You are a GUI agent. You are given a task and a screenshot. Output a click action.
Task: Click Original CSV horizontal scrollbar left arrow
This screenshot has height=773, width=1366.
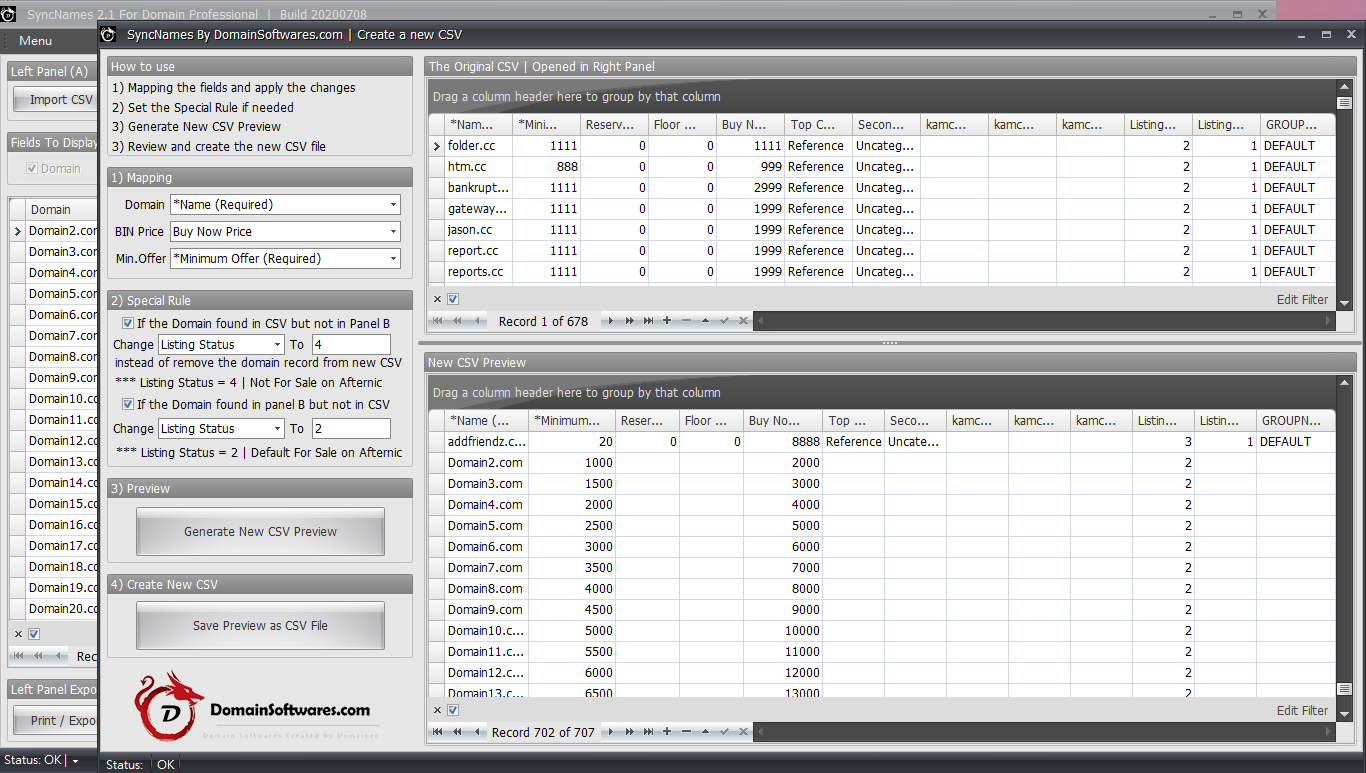[759, 321]
